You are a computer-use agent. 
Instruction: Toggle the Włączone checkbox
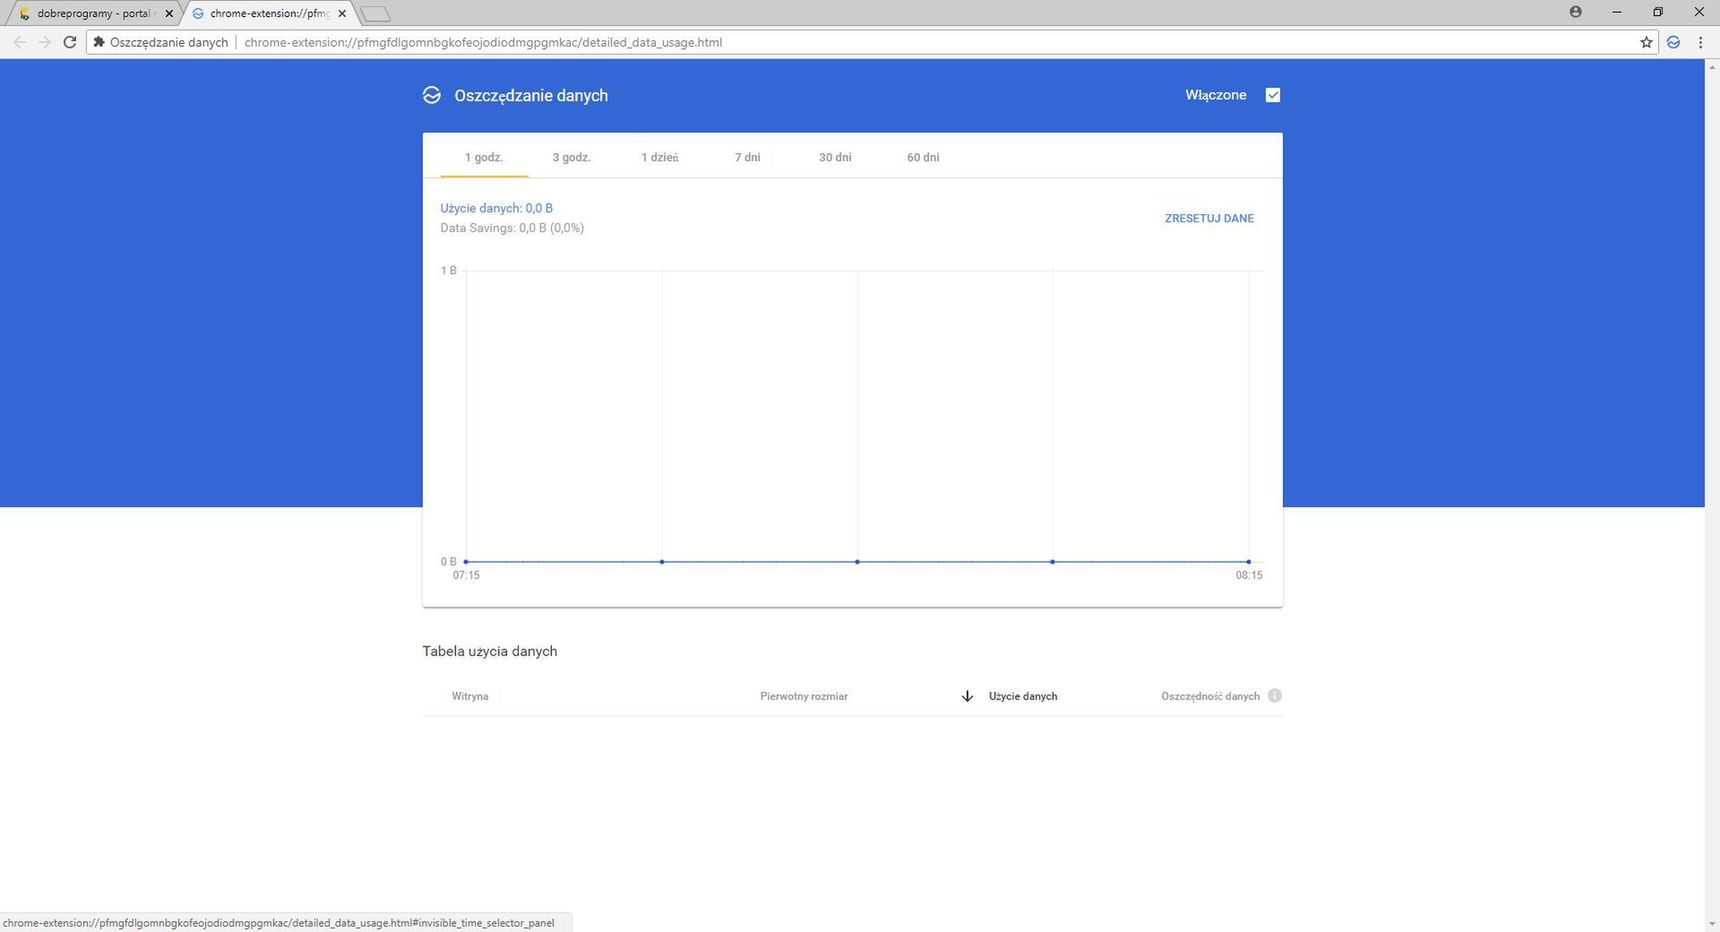coord(1273,95)
